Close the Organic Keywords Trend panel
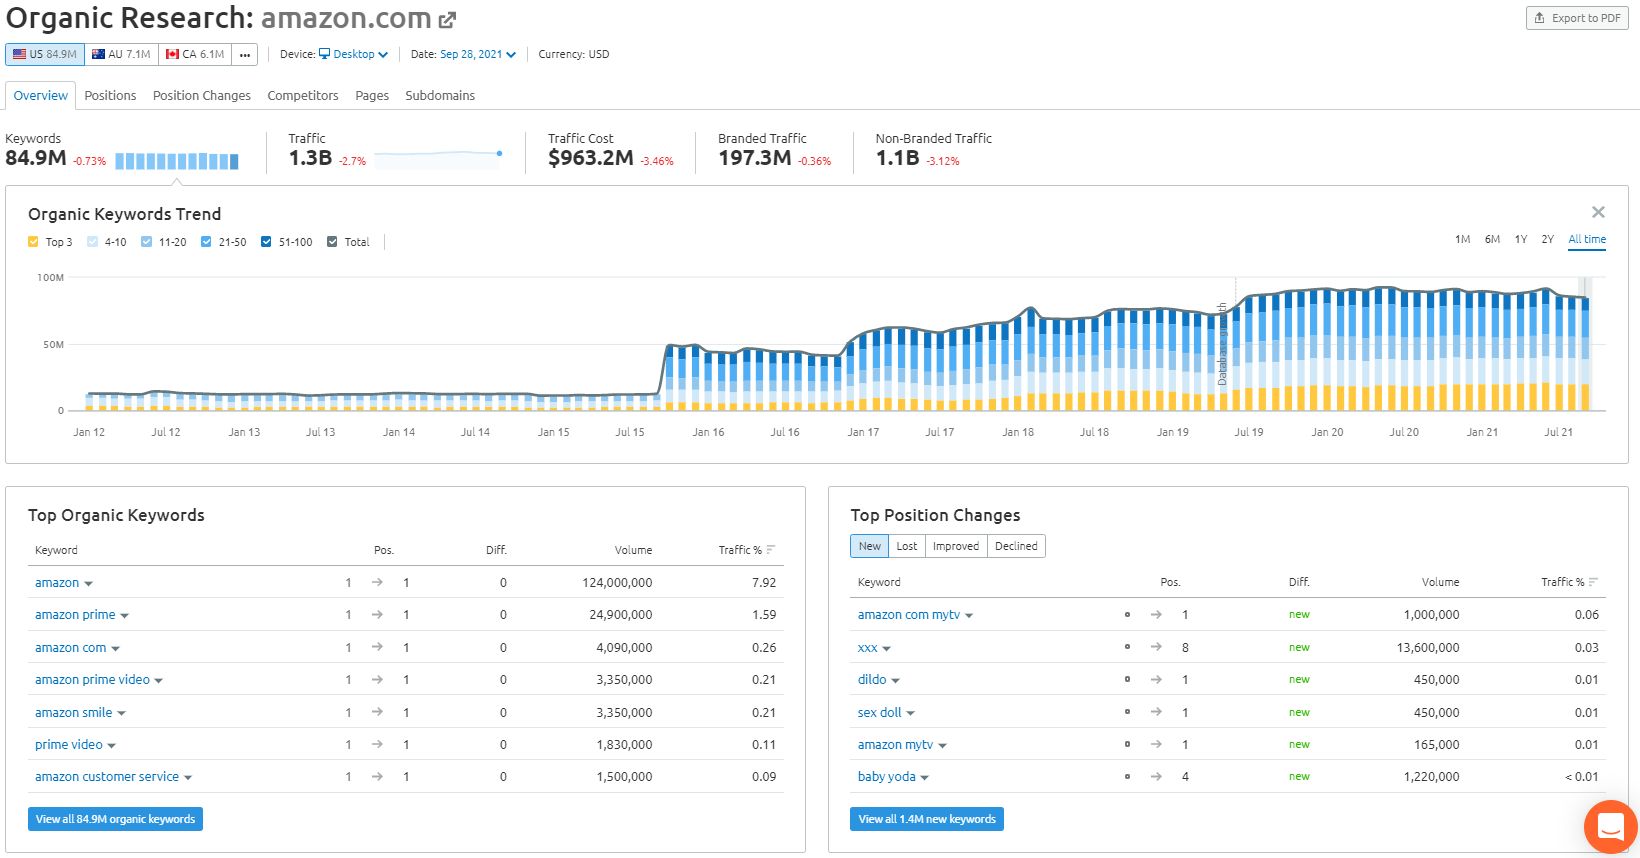This screenshot has width=1640, height=858. click(x=1598, y=212)
